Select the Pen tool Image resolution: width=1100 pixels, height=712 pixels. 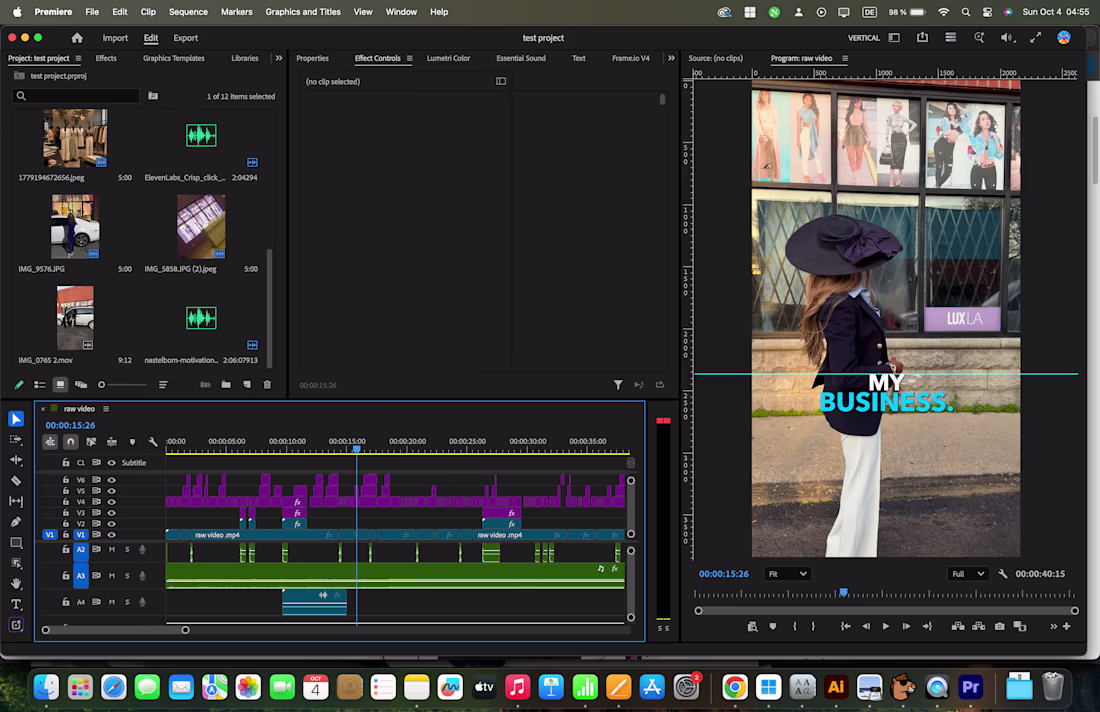(x=15, y=522)
